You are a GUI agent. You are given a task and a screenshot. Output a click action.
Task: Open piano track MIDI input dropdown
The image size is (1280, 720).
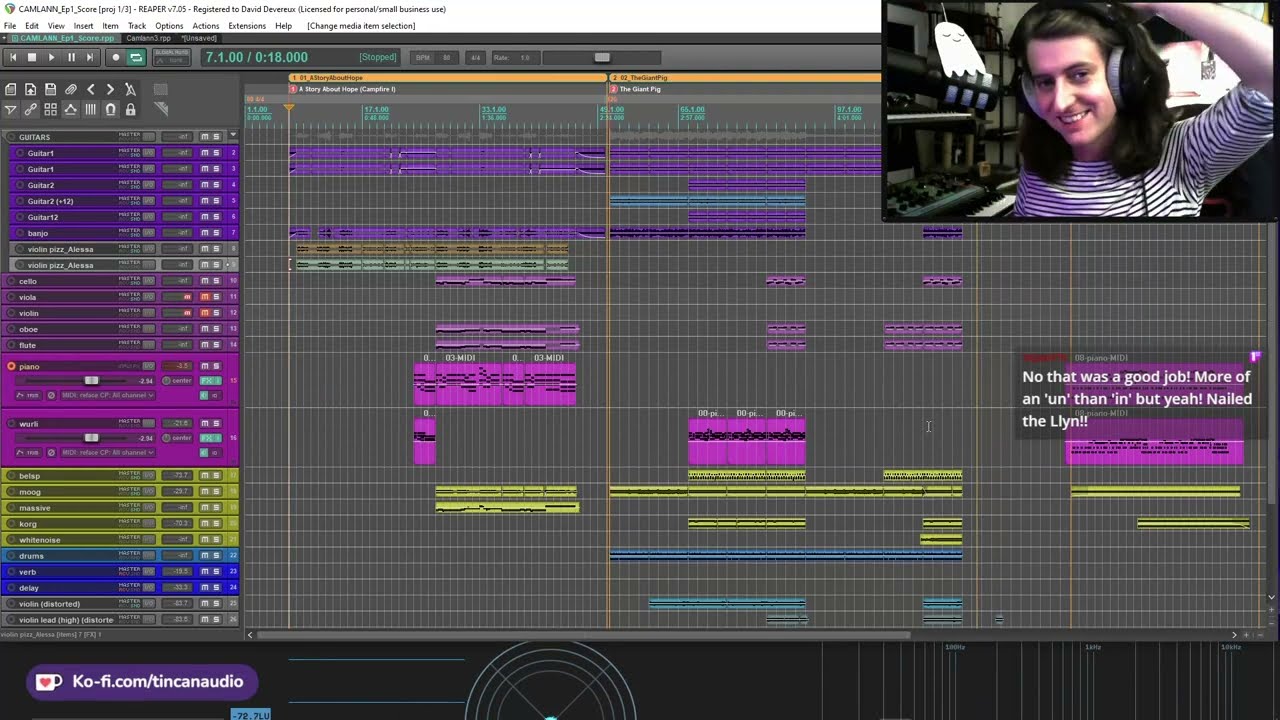click(x=108, y=396)
